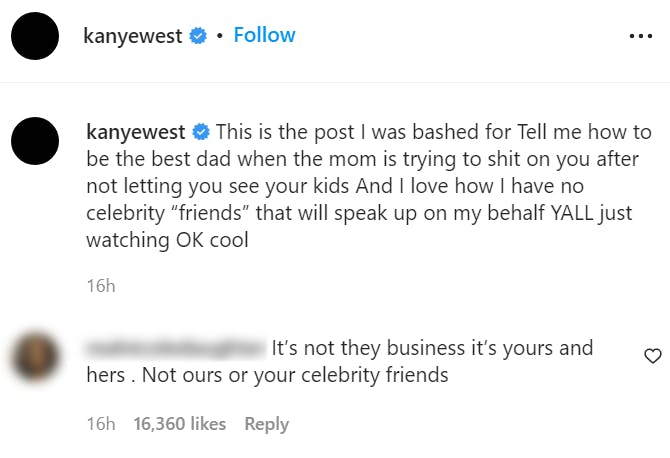This screenshot has width=670, height=458.
Task: Open kanyewest profile from header username
Action: tap(134, 36)
